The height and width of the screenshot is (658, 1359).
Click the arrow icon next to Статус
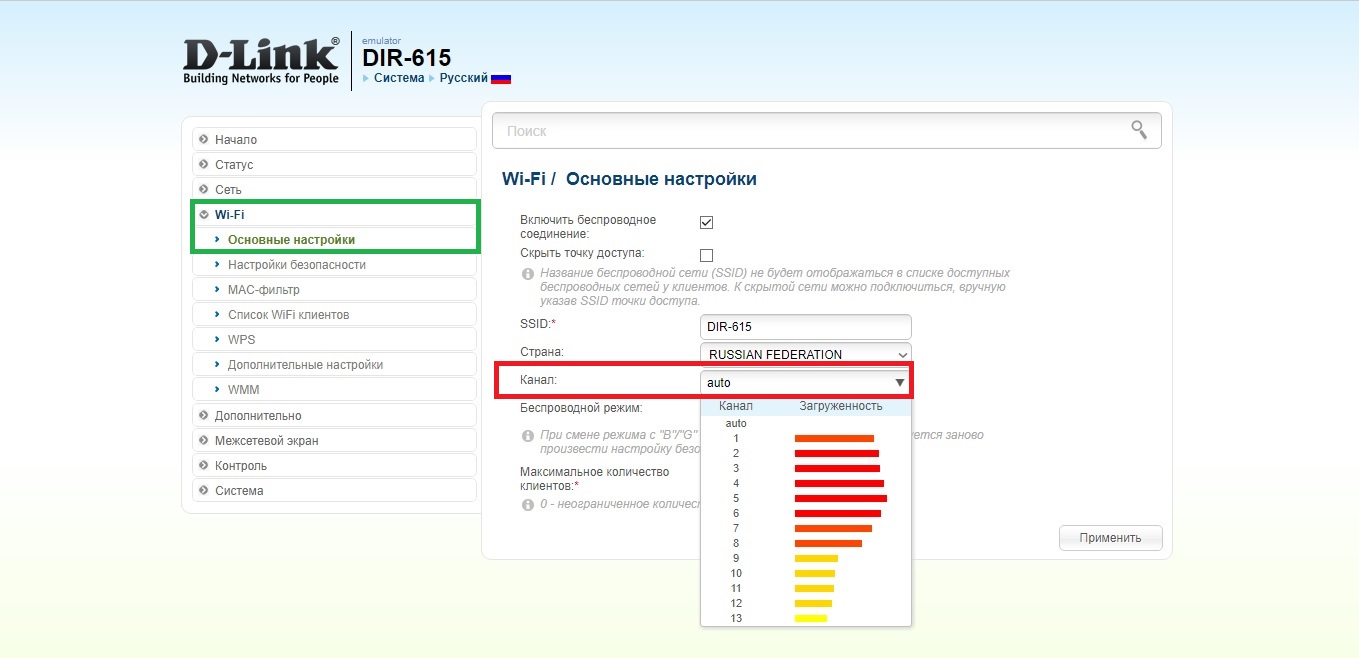(204, 164)
